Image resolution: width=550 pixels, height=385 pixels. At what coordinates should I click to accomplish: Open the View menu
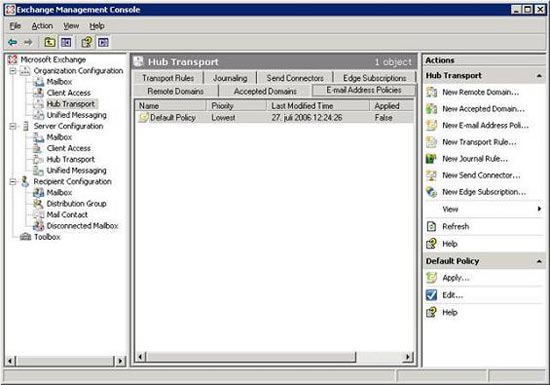[x=71, y=26]
